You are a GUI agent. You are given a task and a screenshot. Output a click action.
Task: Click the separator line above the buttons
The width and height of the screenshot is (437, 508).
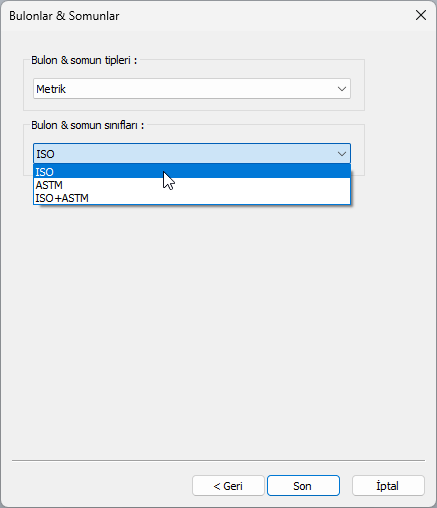(218, 461)
